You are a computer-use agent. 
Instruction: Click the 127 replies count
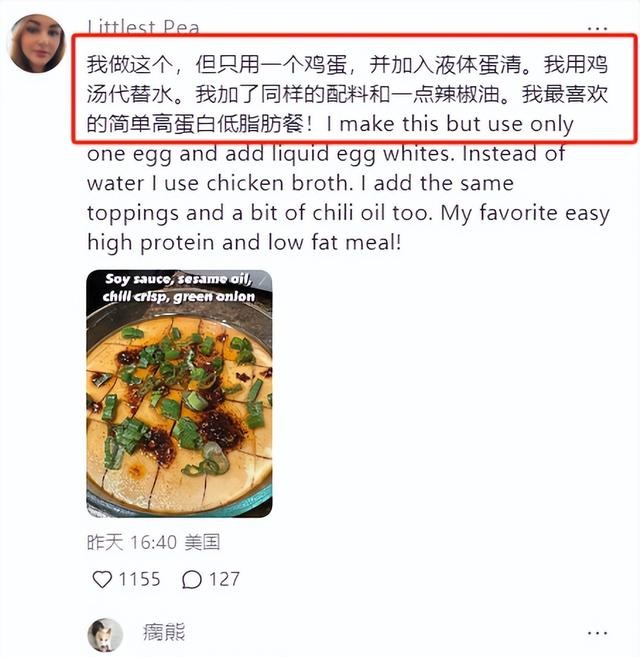coord(224,579)
